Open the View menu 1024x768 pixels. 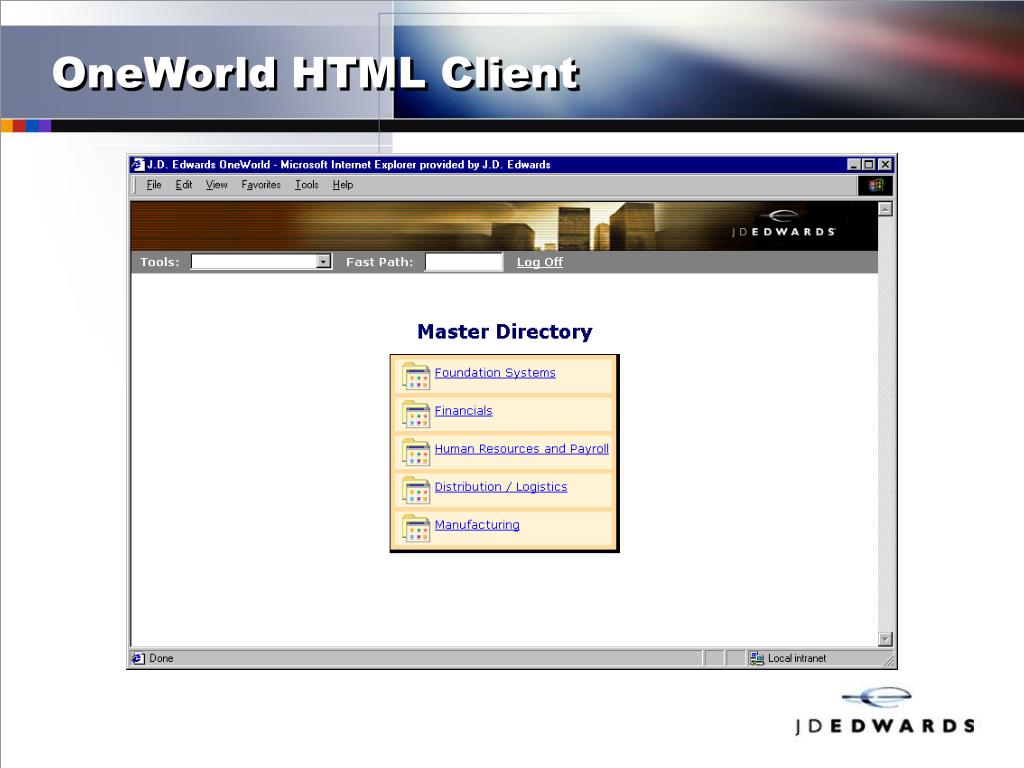(216, 185)
